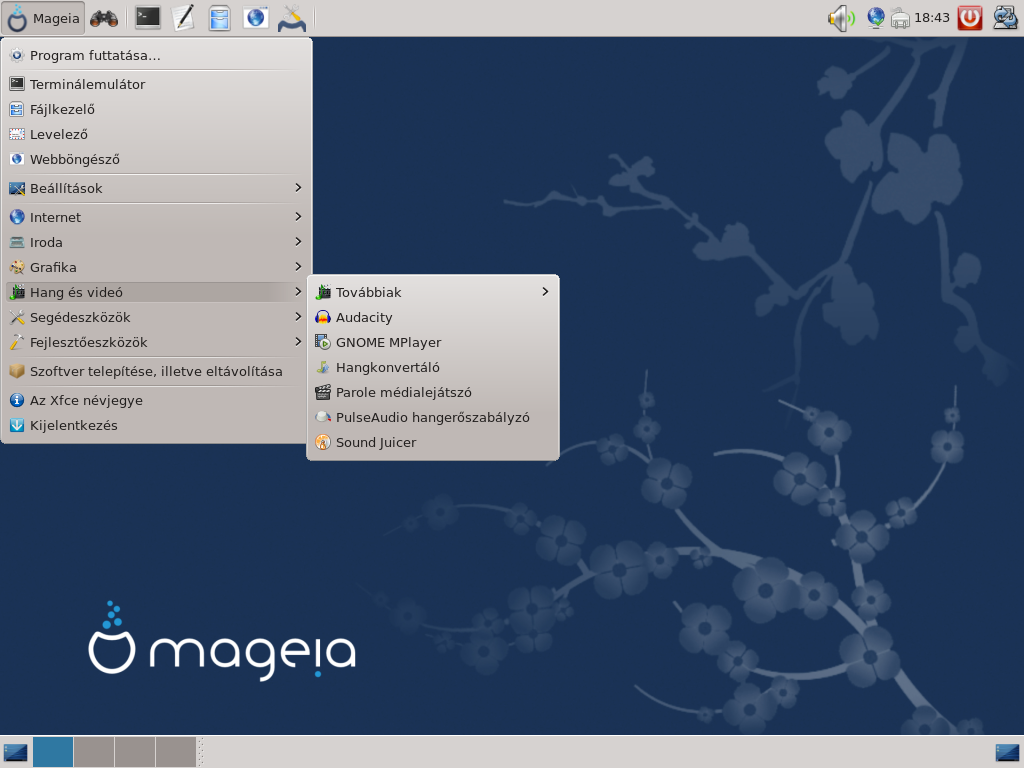Open the terminal launcher in top panel
Screen dimensions: 1024x768
(x=148, y=18)
